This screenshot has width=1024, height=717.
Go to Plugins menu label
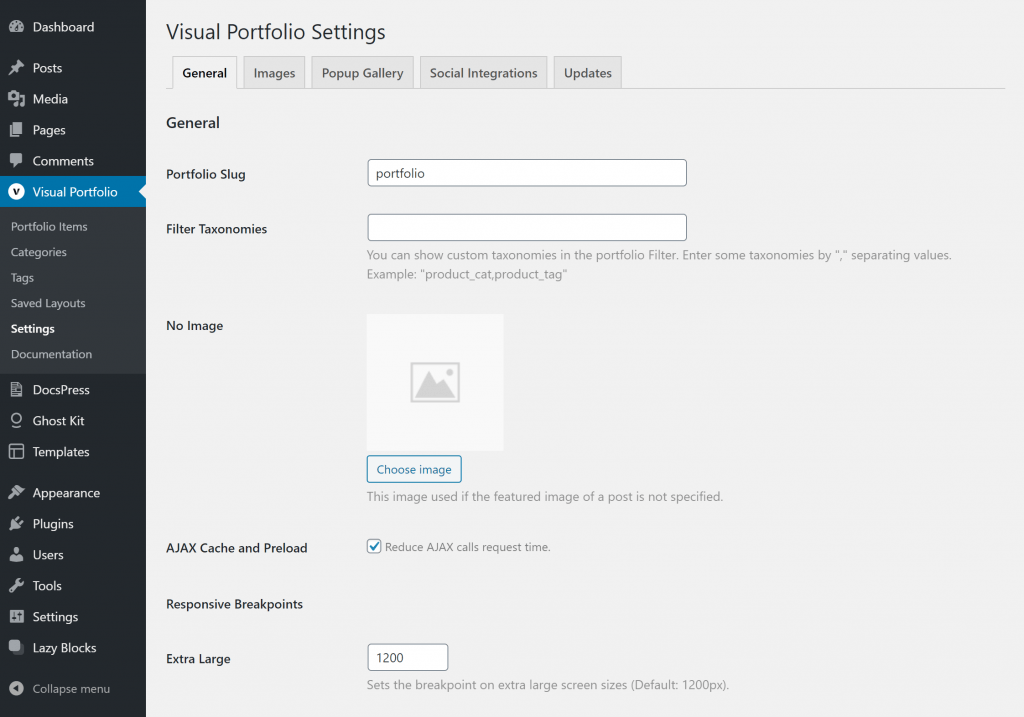coord(53,524)
